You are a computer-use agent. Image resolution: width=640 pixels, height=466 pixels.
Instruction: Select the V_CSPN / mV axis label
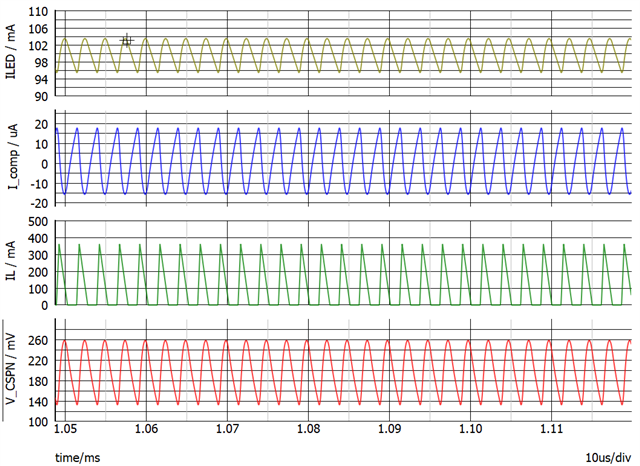(x=11, y=370)
